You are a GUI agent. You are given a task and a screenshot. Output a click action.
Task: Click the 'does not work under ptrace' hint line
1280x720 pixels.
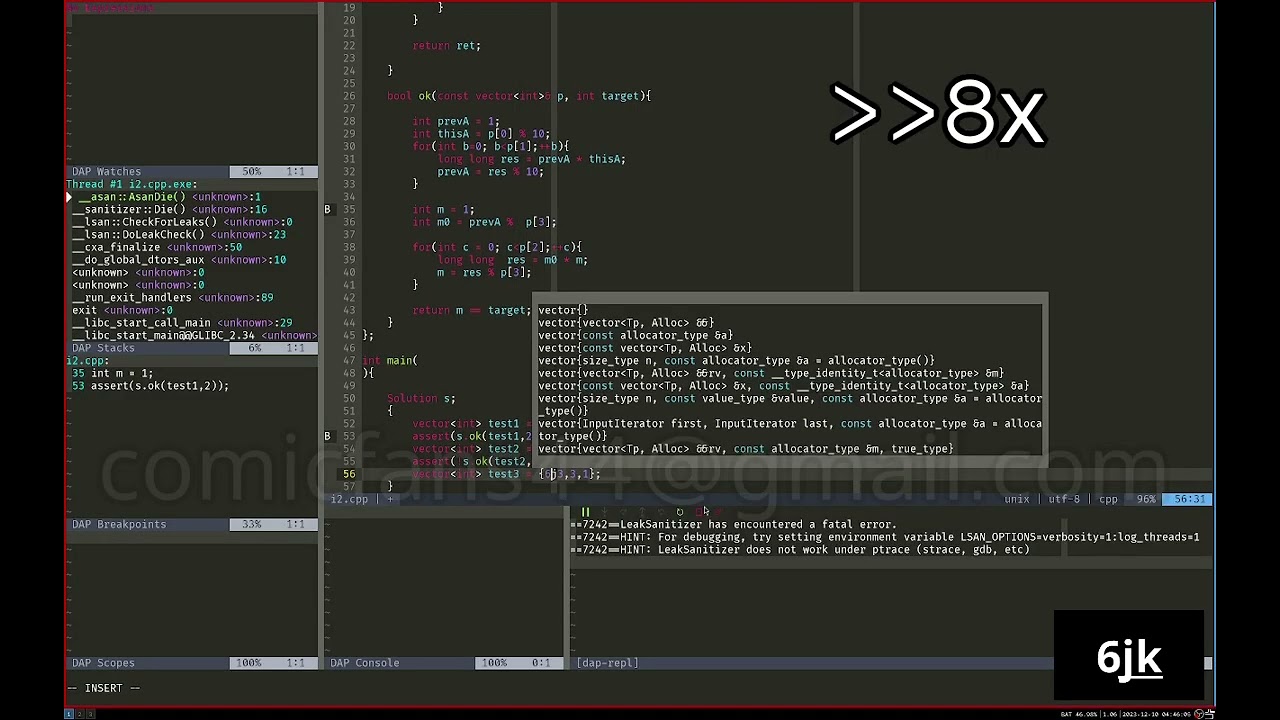[x=800, y=550]
